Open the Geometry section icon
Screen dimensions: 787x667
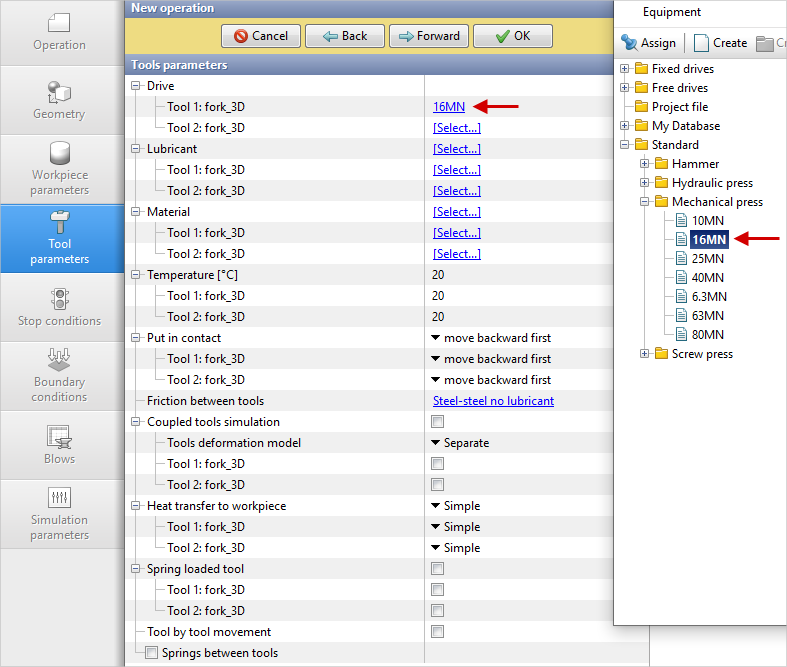coord(59,92)
